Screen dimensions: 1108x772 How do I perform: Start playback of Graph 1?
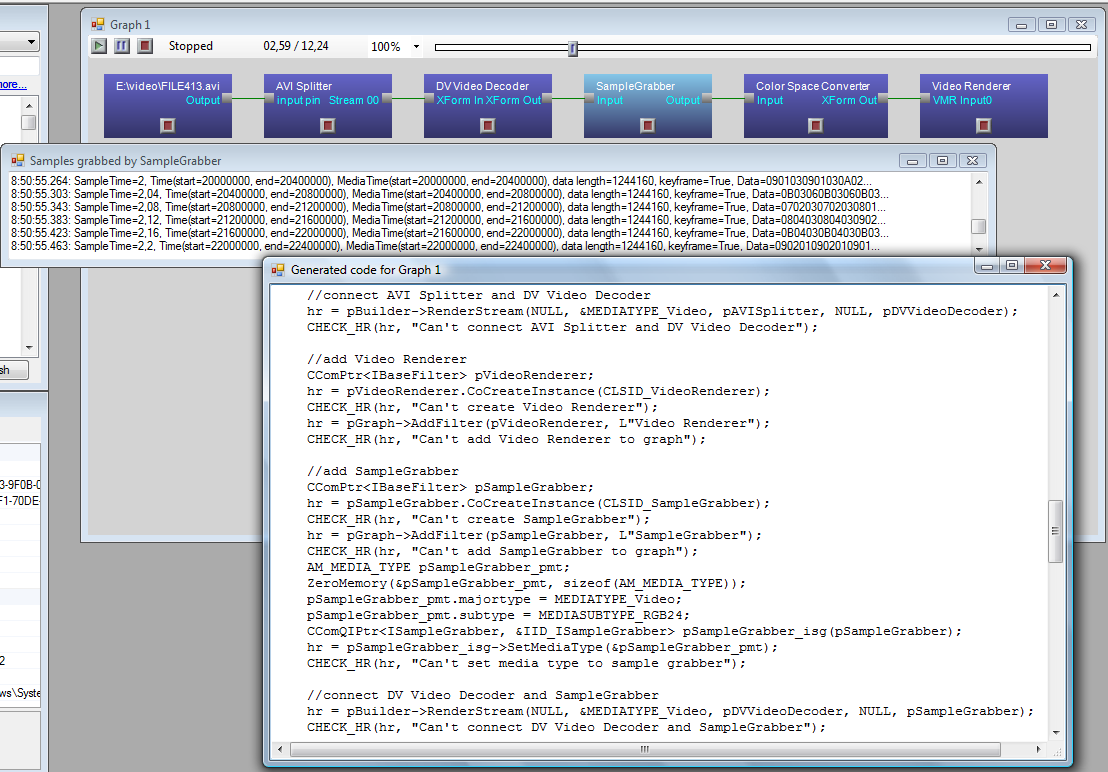99,46
